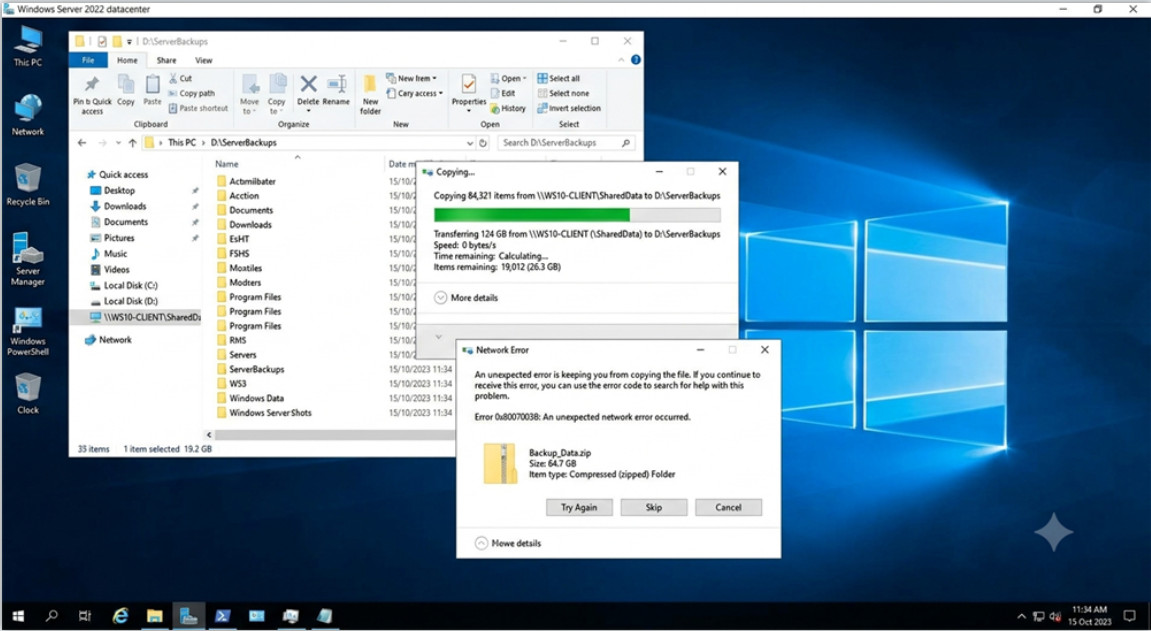Open the Windows Start button

point(18,616)
